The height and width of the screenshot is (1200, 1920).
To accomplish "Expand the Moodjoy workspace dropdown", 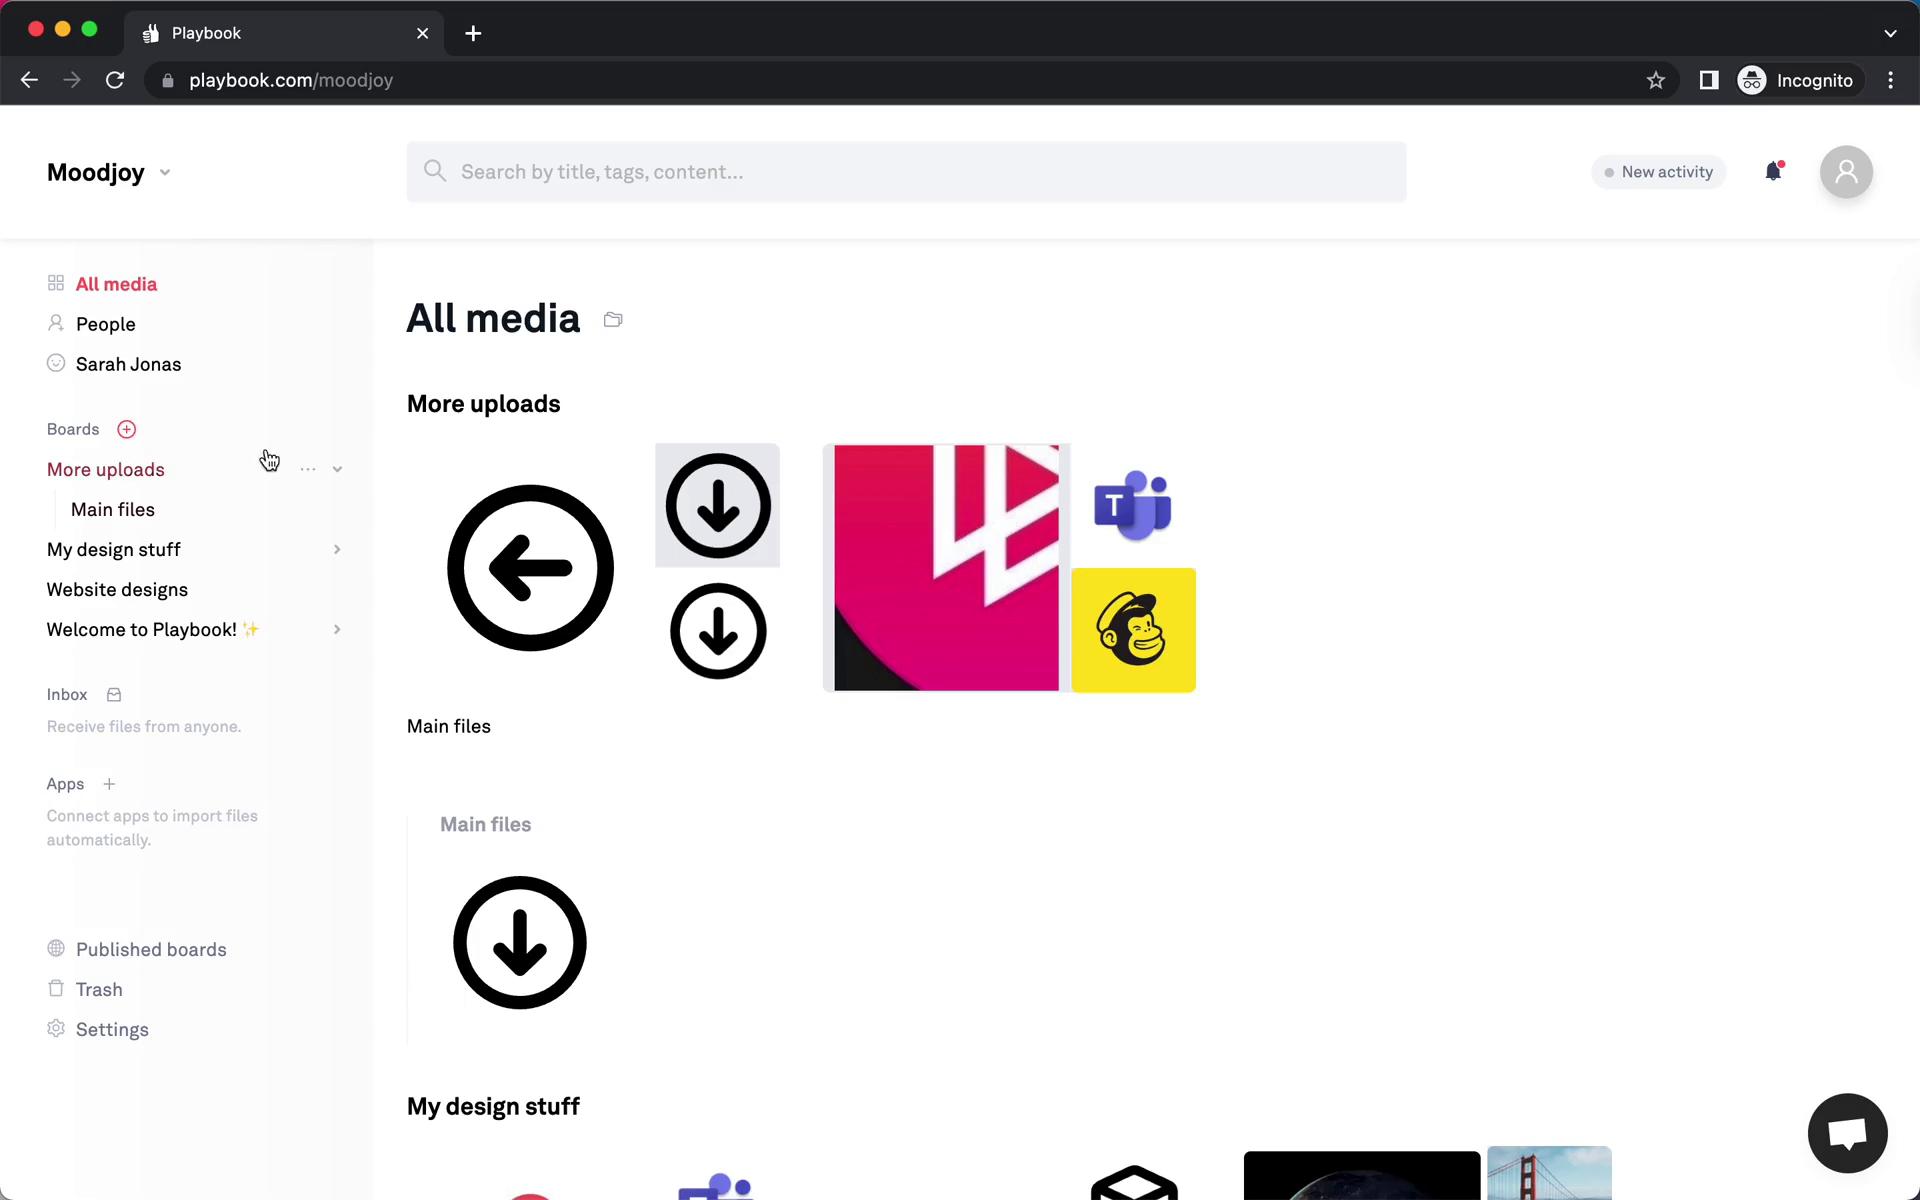I will coord(163,171).
